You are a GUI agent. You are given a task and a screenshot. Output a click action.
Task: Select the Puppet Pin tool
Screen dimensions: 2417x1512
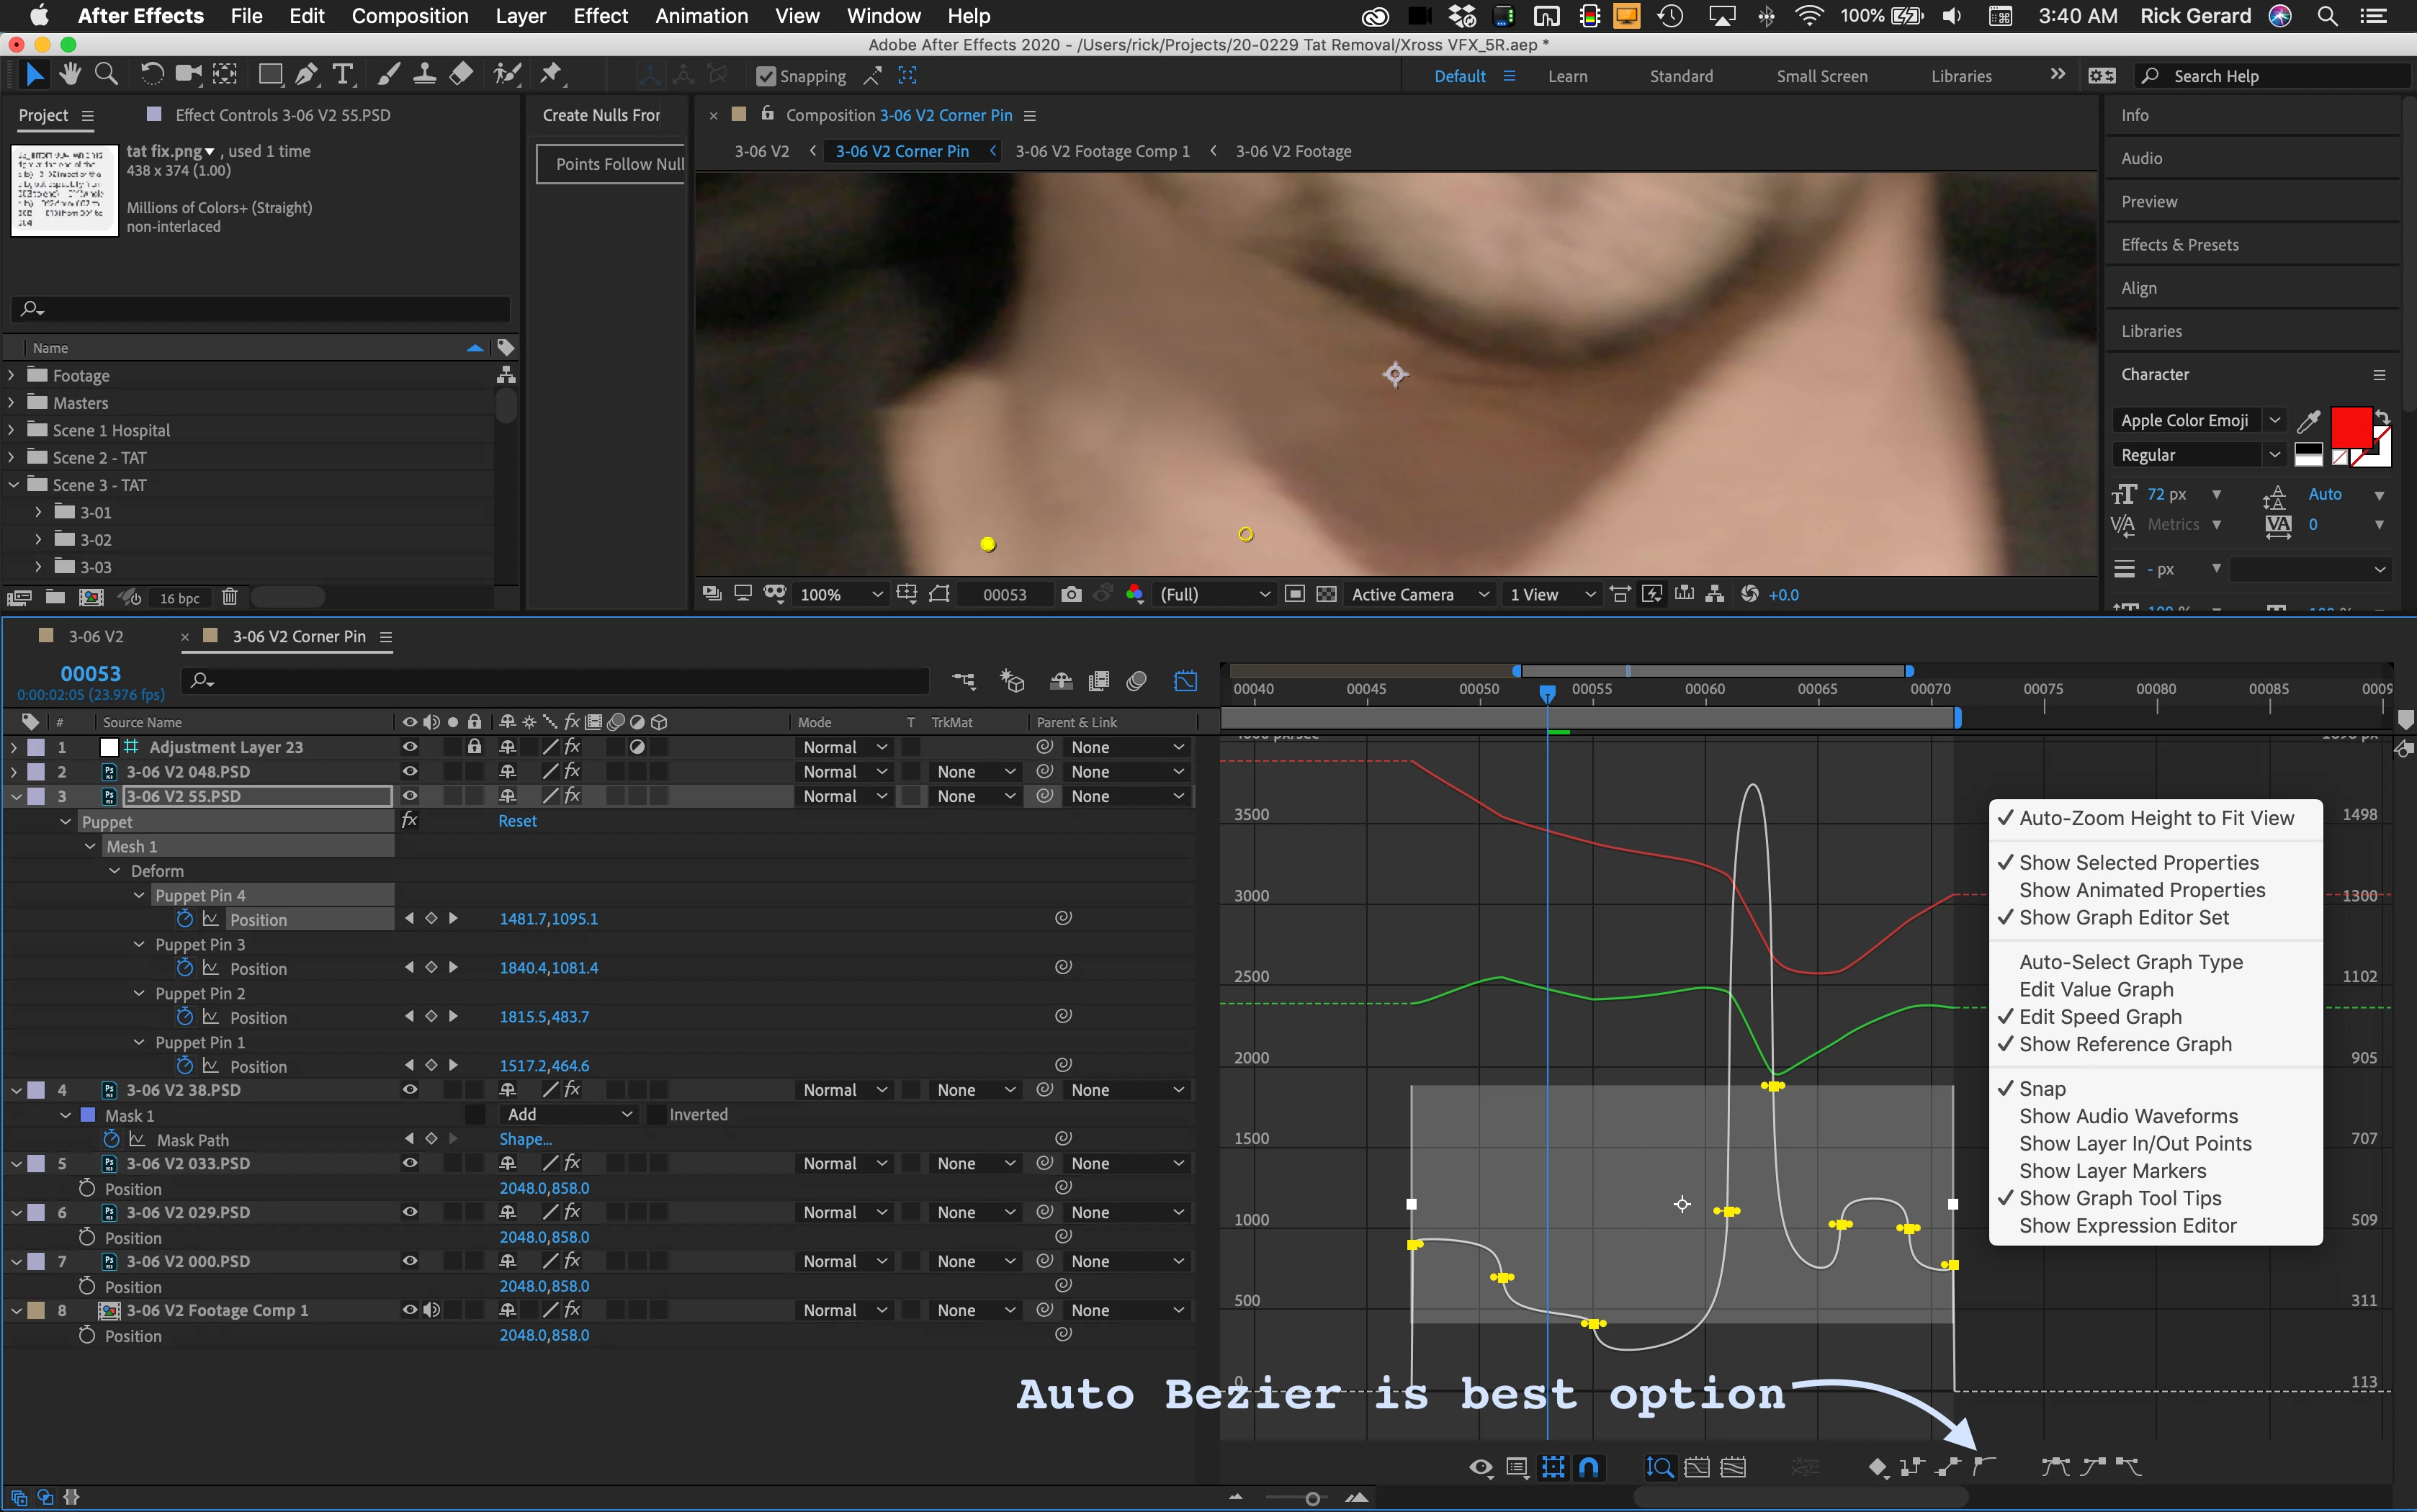pos(551,74)
